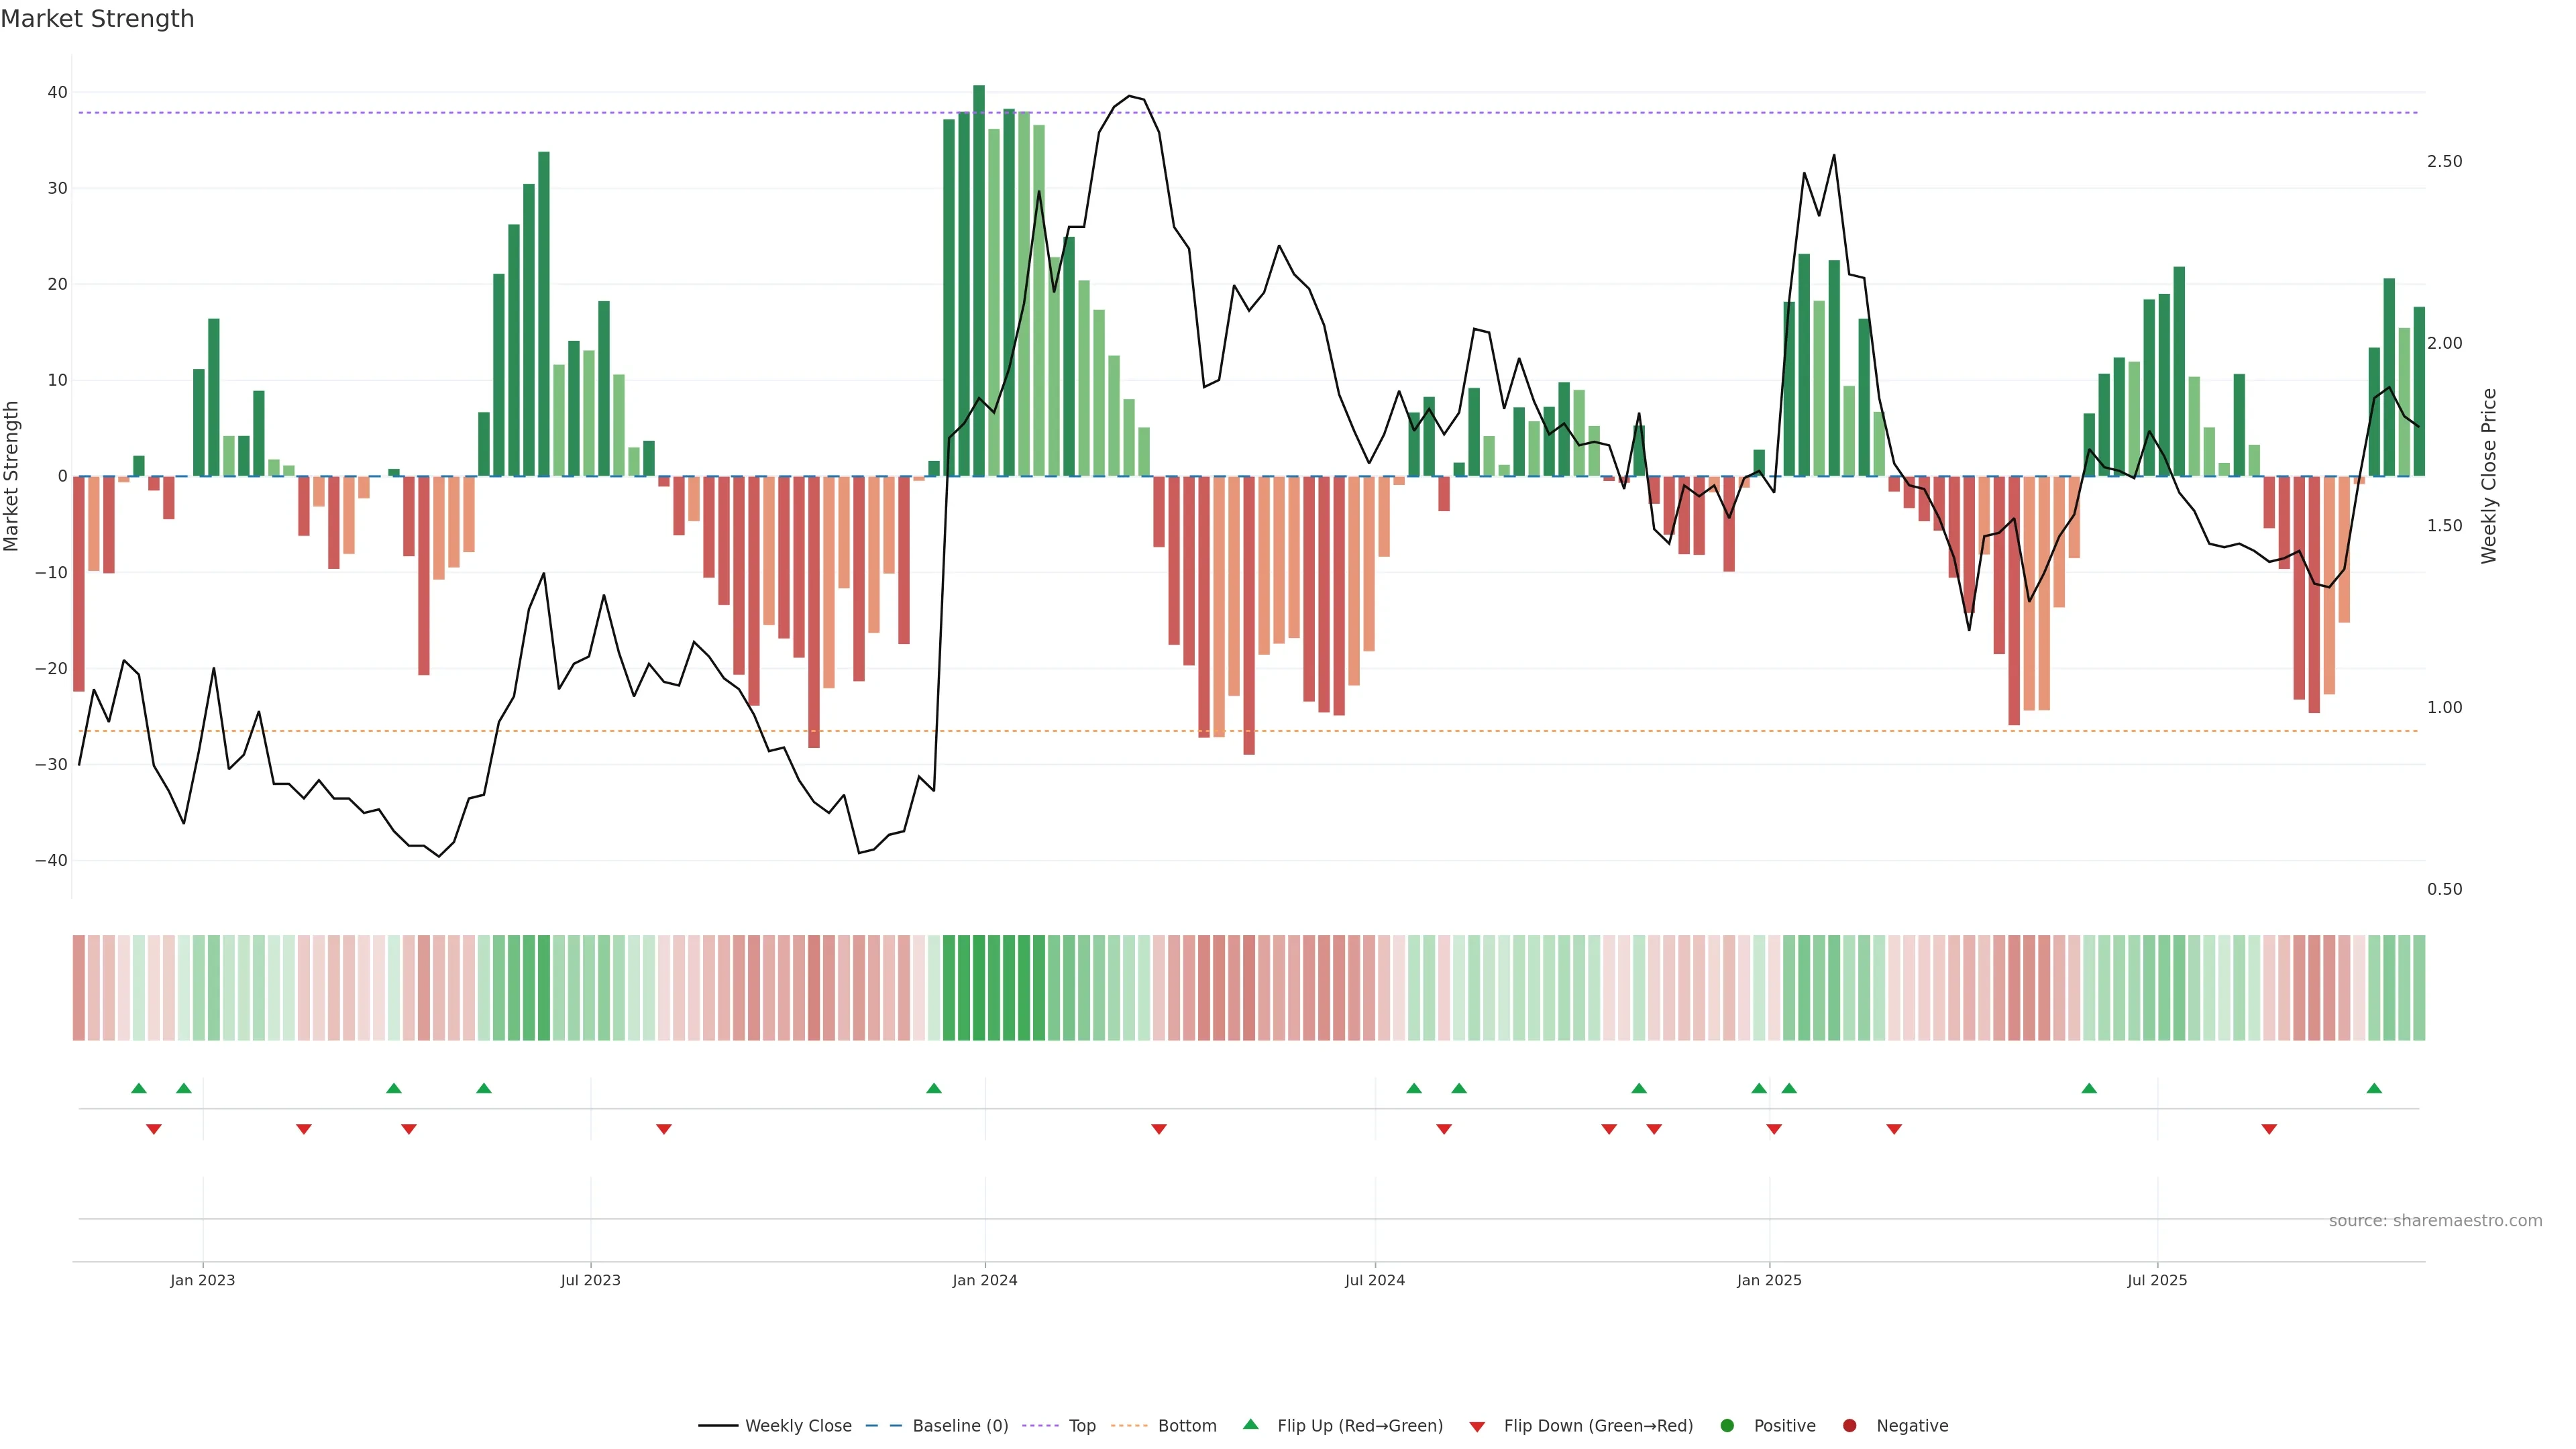Screen dimensions: 2576x1449
Task: Click the 2.50 label on right price axis
Action: pyautogui.click(x=2444, y=161)
